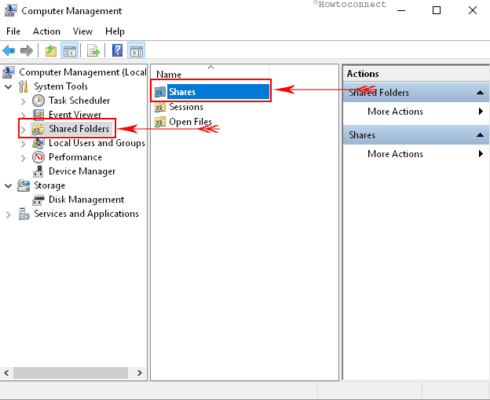Image resolution: width=490 pixels, height=400 pixels.
Task: Maximize the Computer Management window
Action: [x=436, y=10]
